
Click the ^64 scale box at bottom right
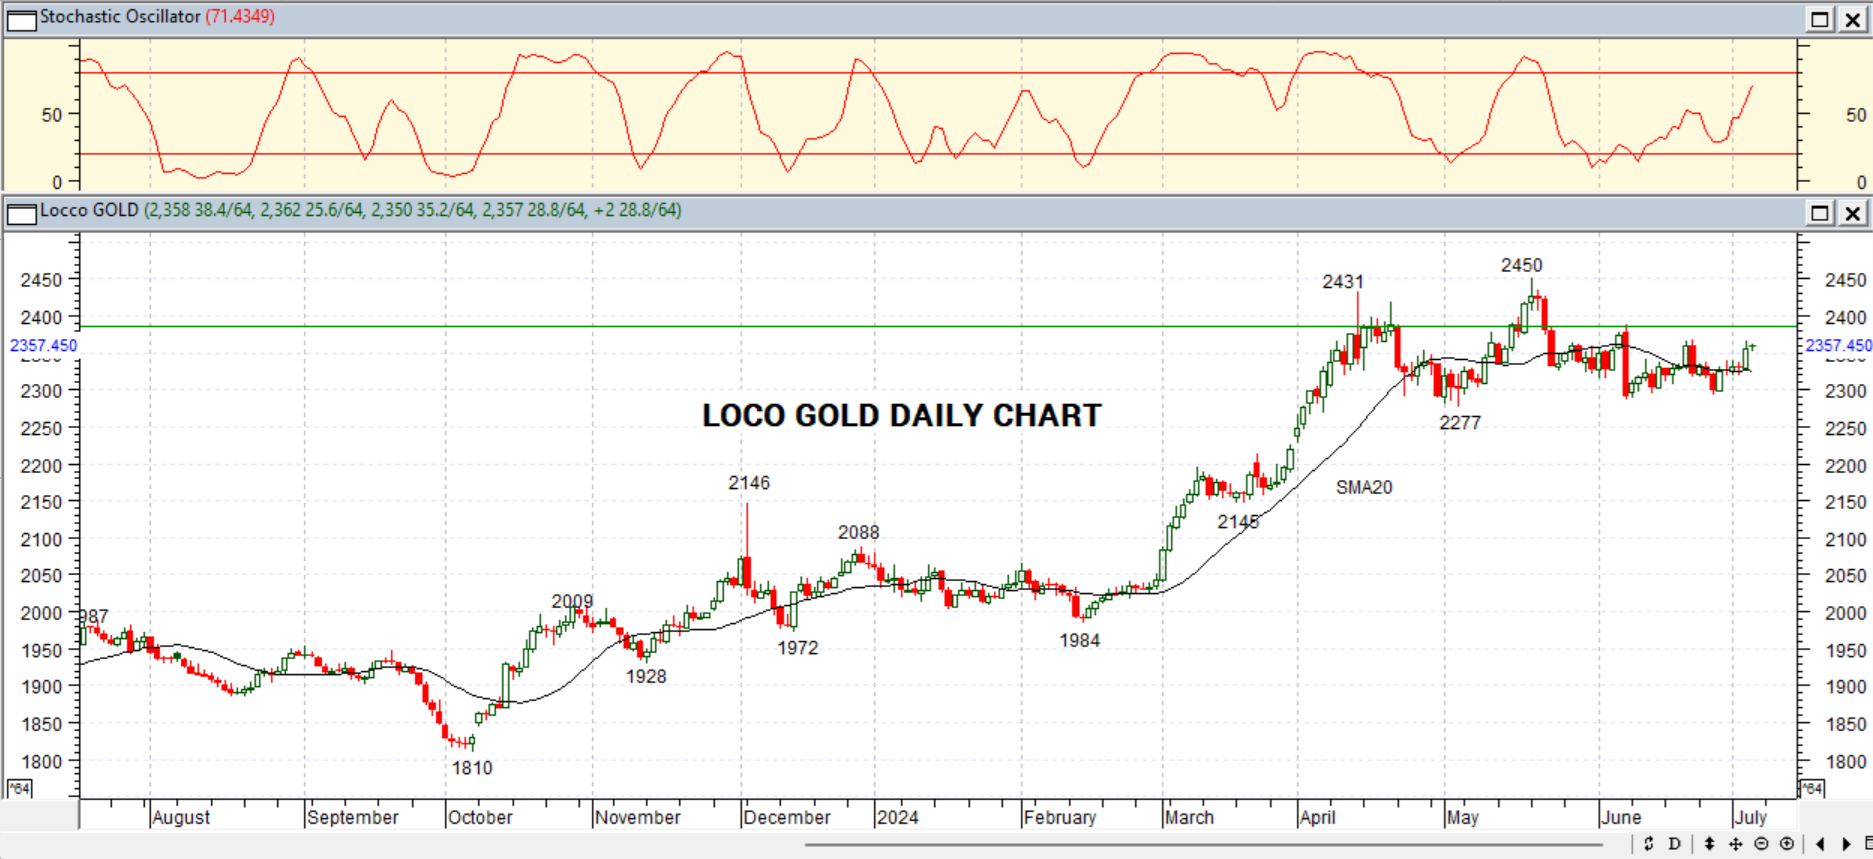[1812, 788]
